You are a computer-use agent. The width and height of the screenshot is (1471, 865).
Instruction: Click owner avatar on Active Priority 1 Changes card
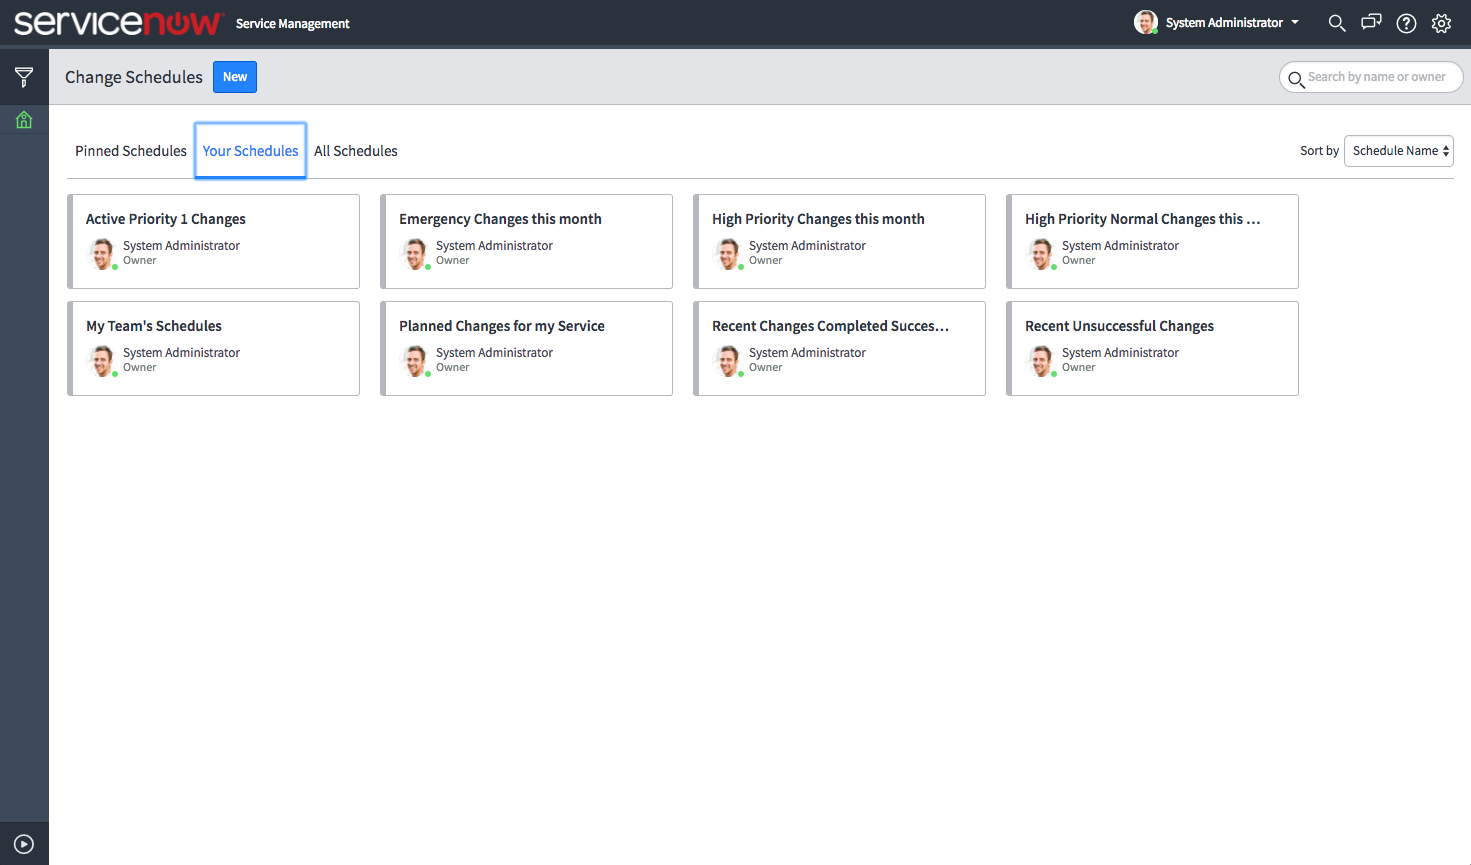coord(102,254)
